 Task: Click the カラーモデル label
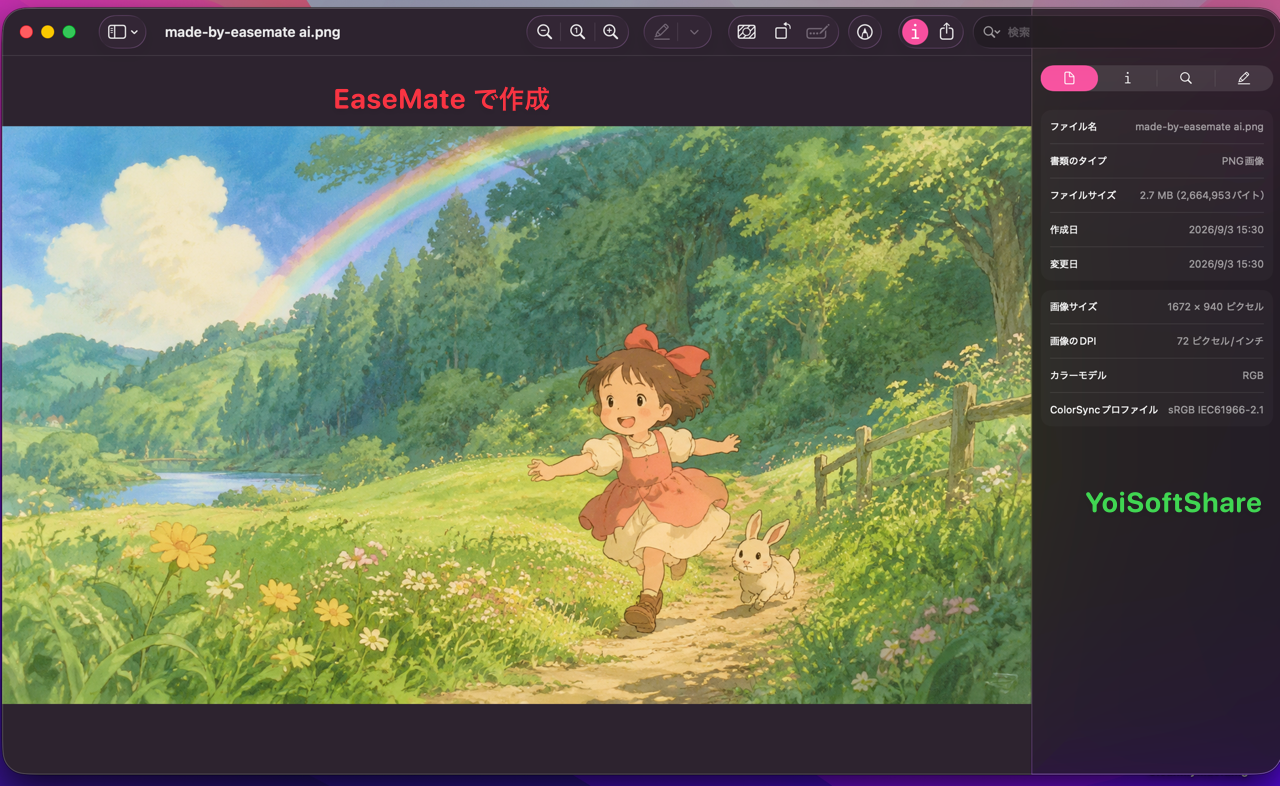[x=1078, y=375]
